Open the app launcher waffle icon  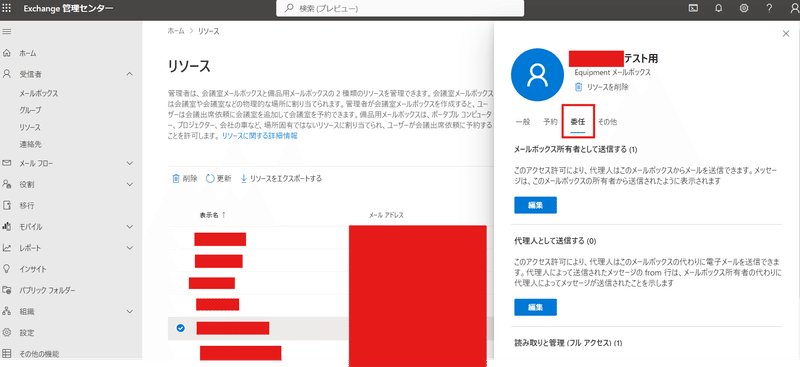point(7,8)
